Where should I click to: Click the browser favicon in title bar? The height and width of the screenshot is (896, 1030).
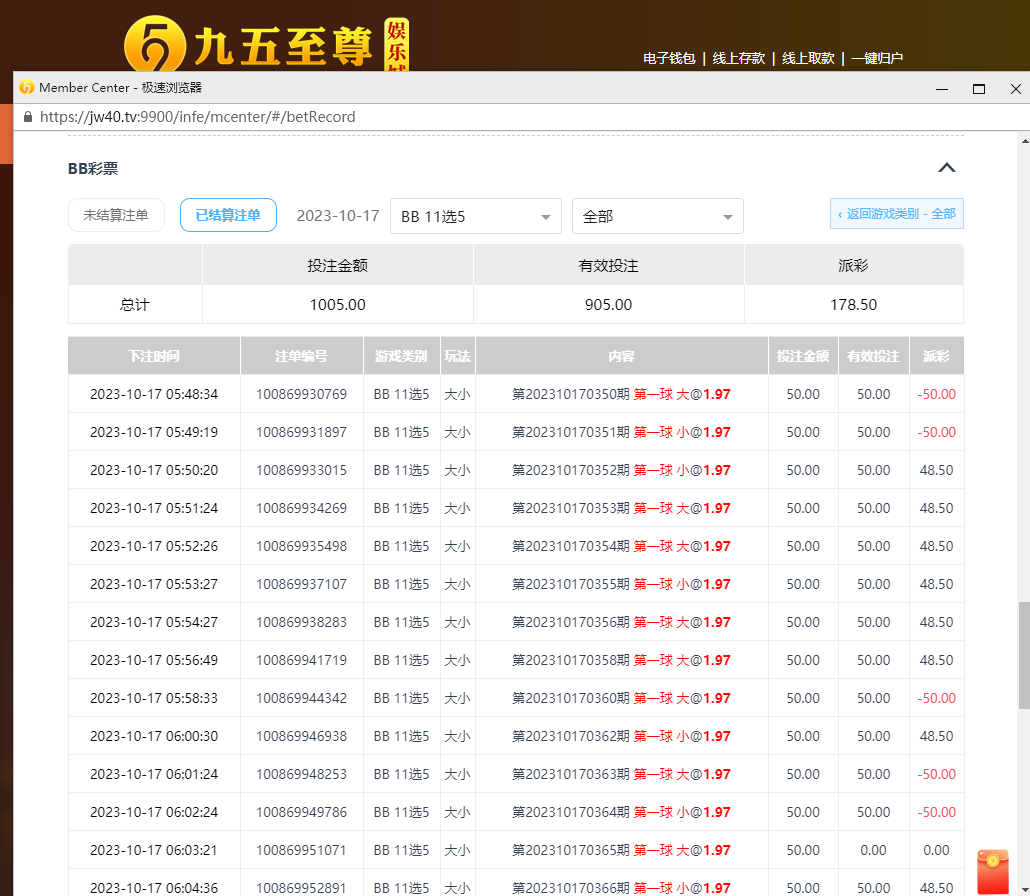click(x=26, y=88)
